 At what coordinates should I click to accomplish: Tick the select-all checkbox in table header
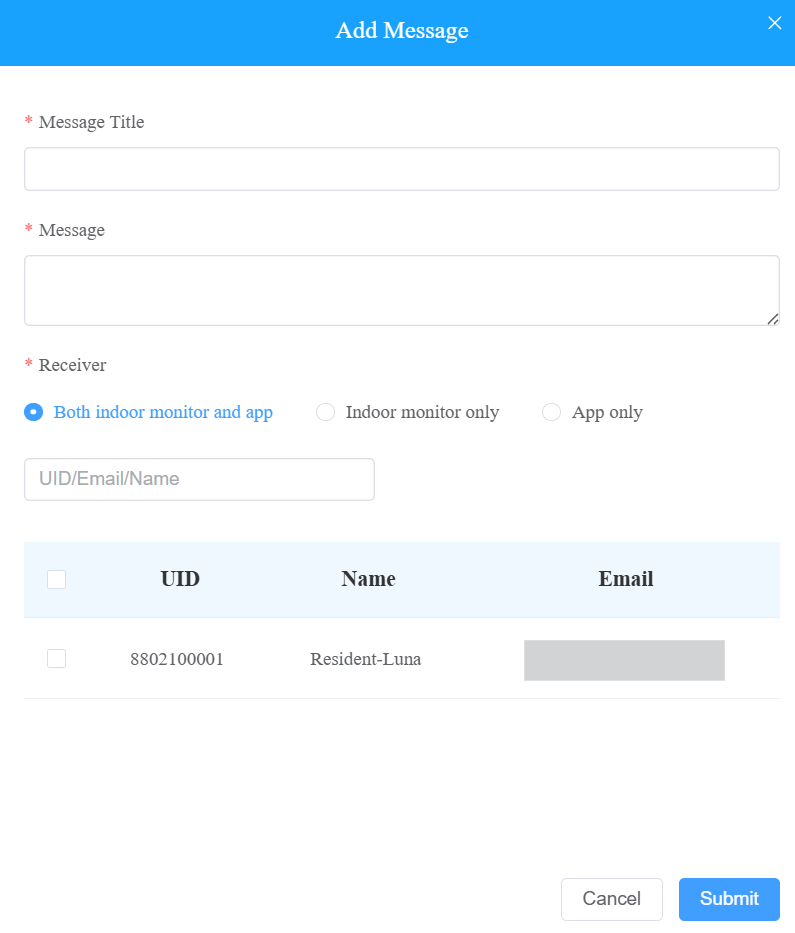tap(57, 579)
